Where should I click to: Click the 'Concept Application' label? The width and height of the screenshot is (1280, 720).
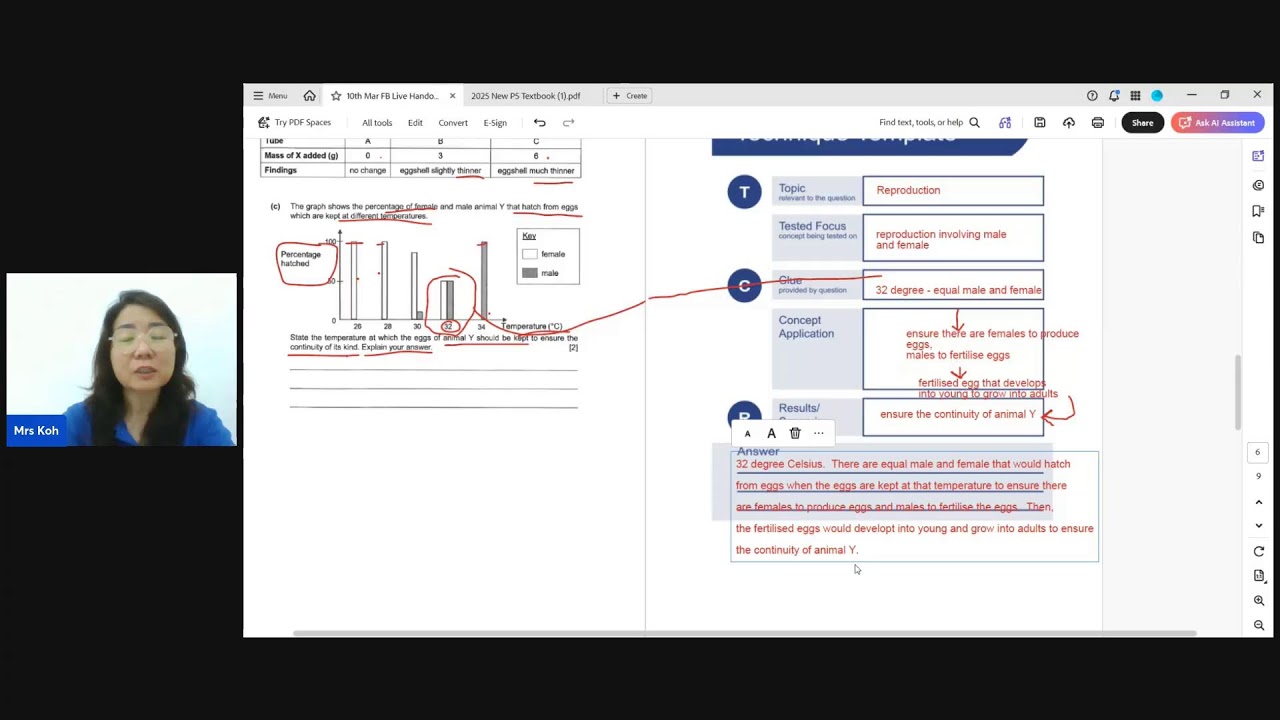(806, 327)
